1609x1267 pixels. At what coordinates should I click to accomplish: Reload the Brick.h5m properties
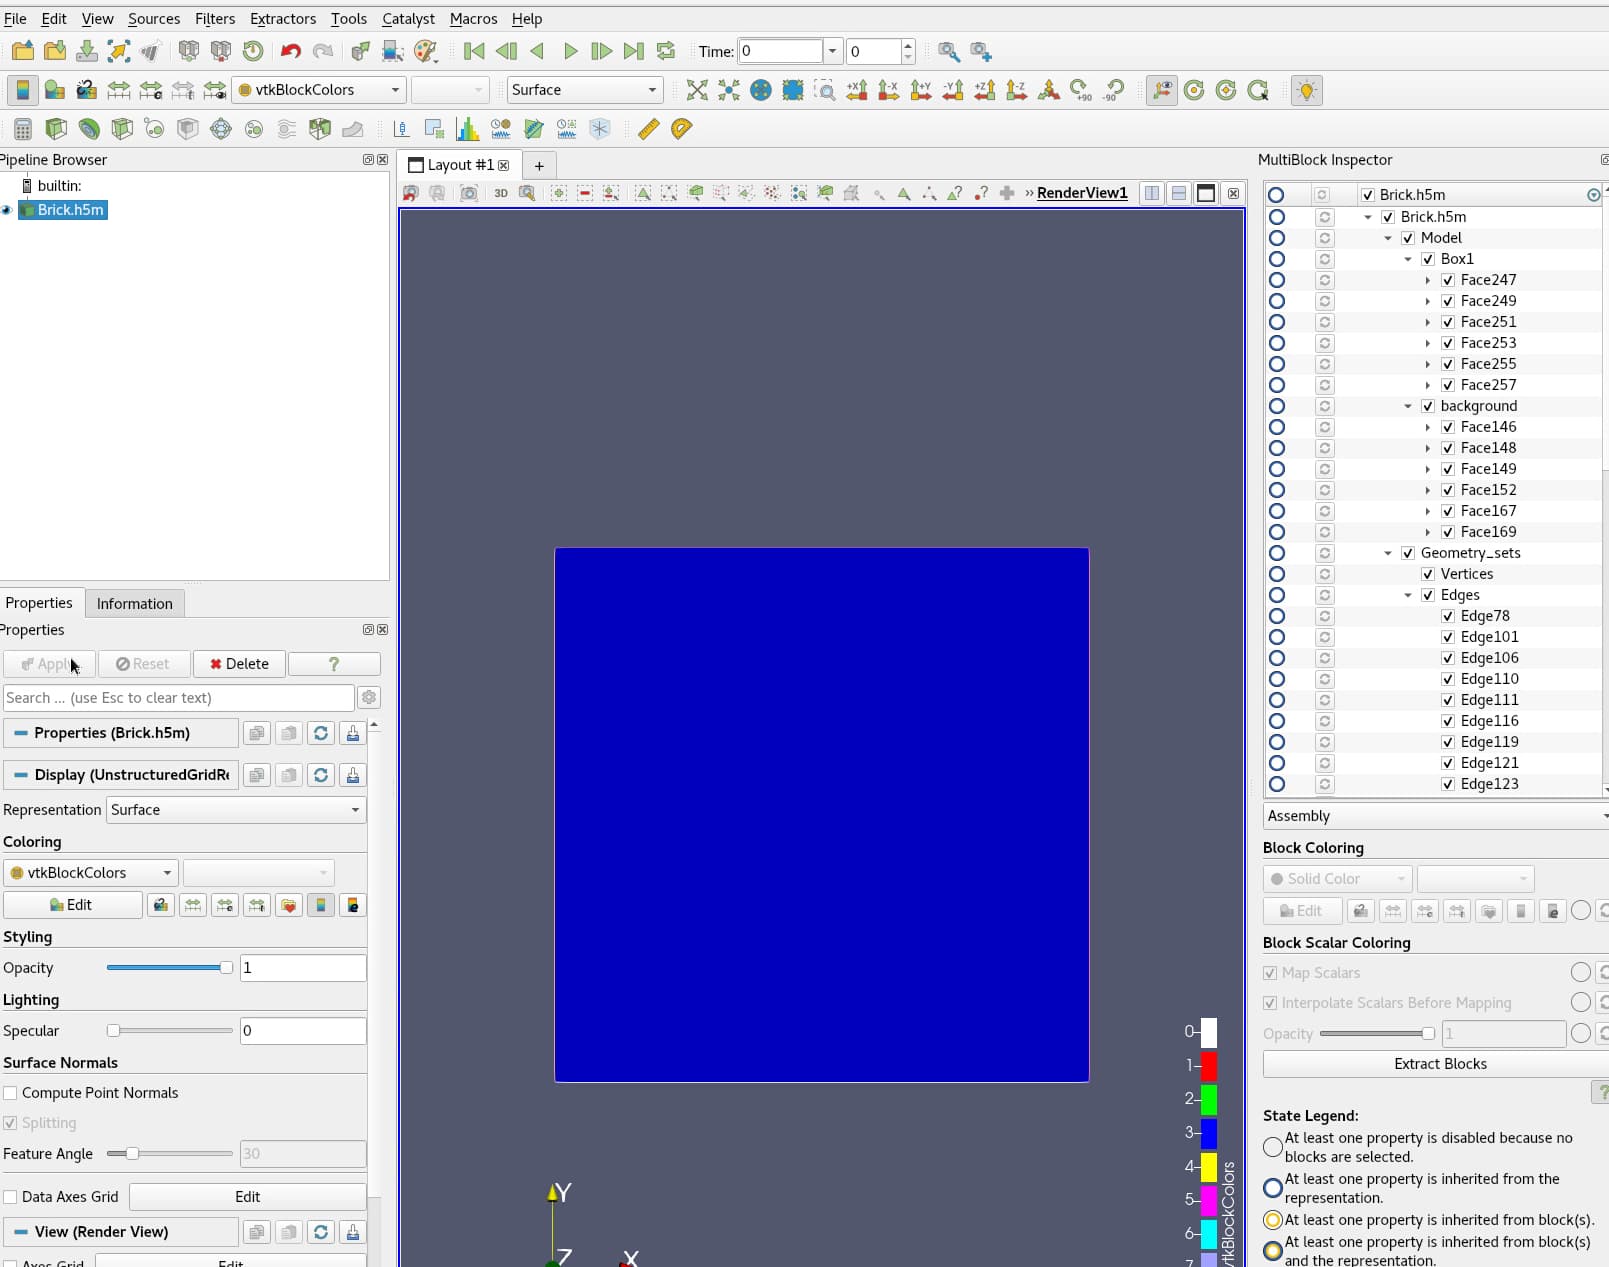[321, 733]
